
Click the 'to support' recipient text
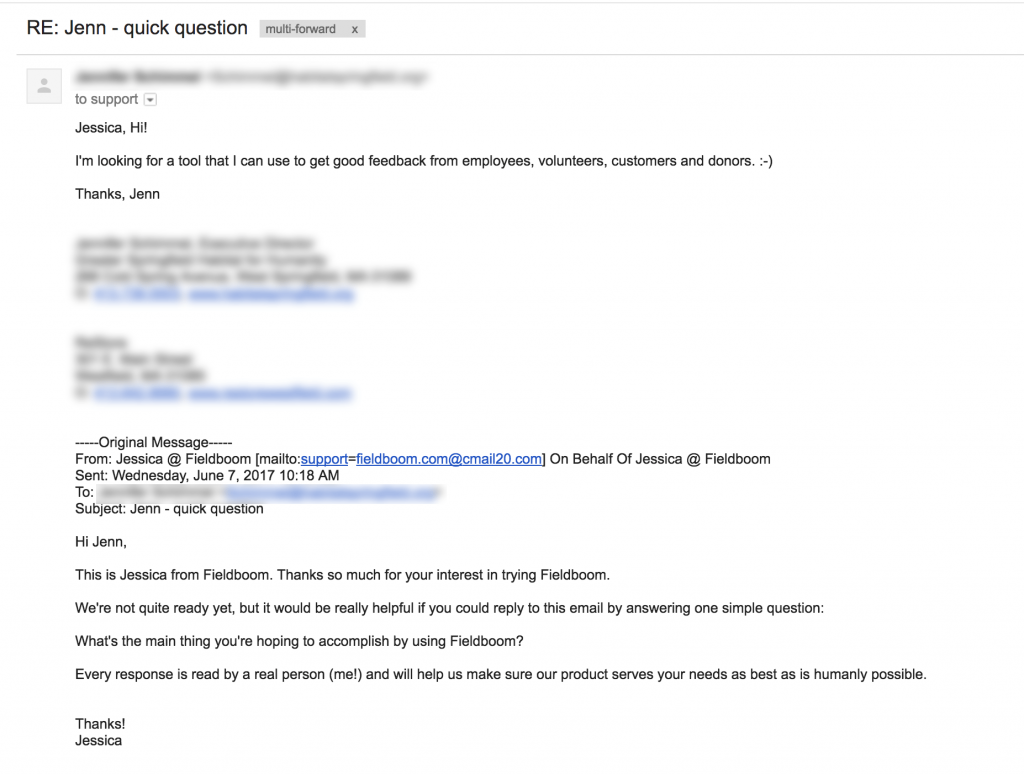tap(106, 100)
